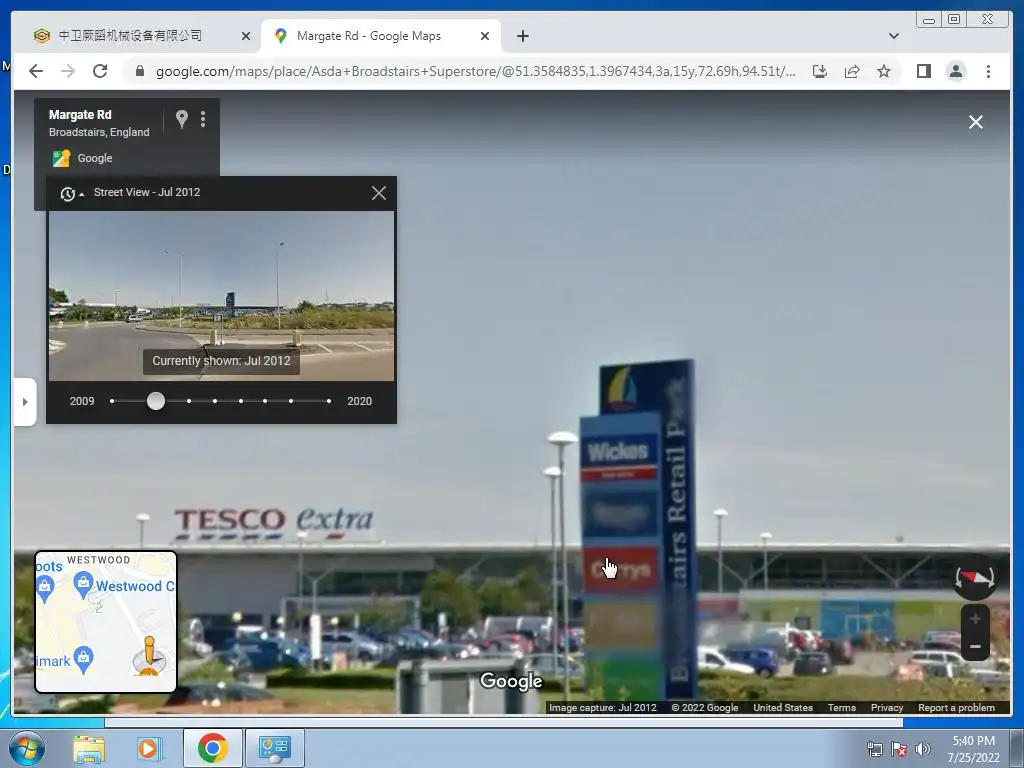Click the volume speaker tray icon
The width and height of the screenshot is (1024, 768).
pyautogui.click(x=922, y=749)
